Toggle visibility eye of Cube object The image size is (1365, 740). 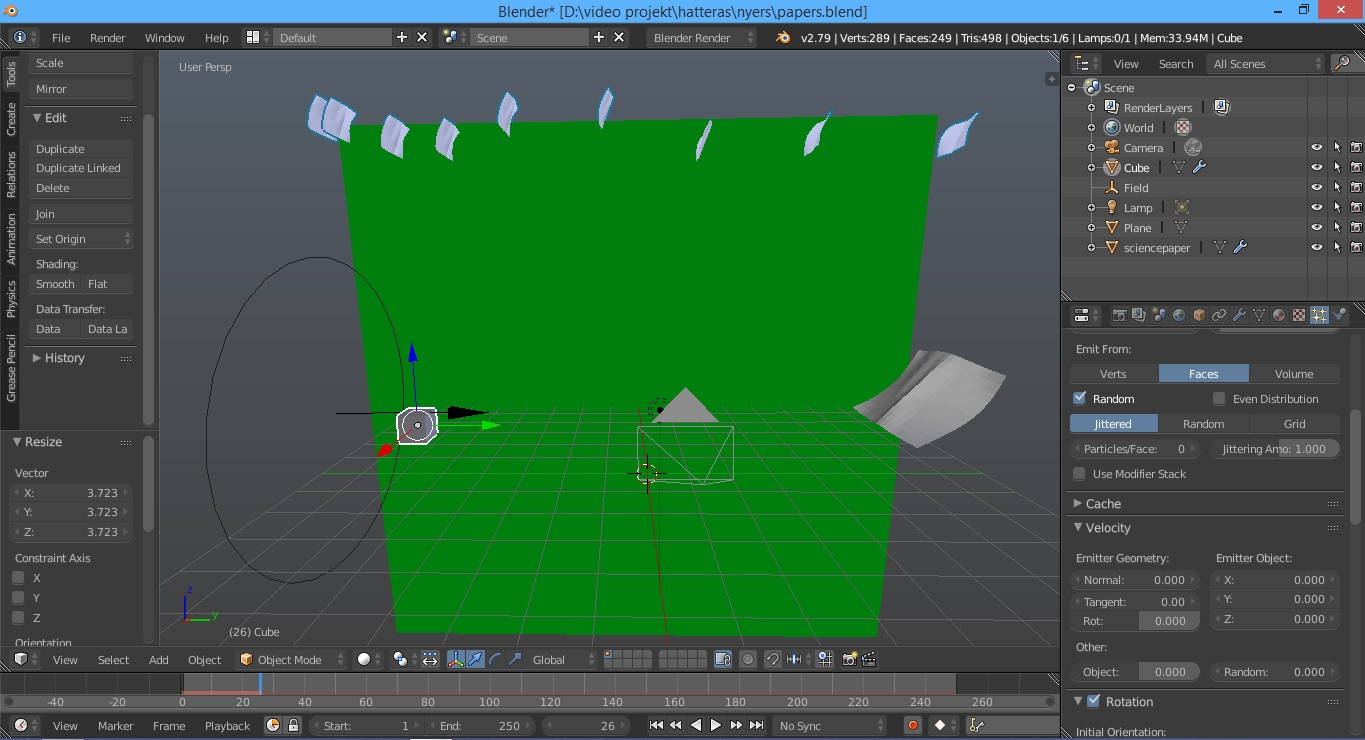(1317, 167)
